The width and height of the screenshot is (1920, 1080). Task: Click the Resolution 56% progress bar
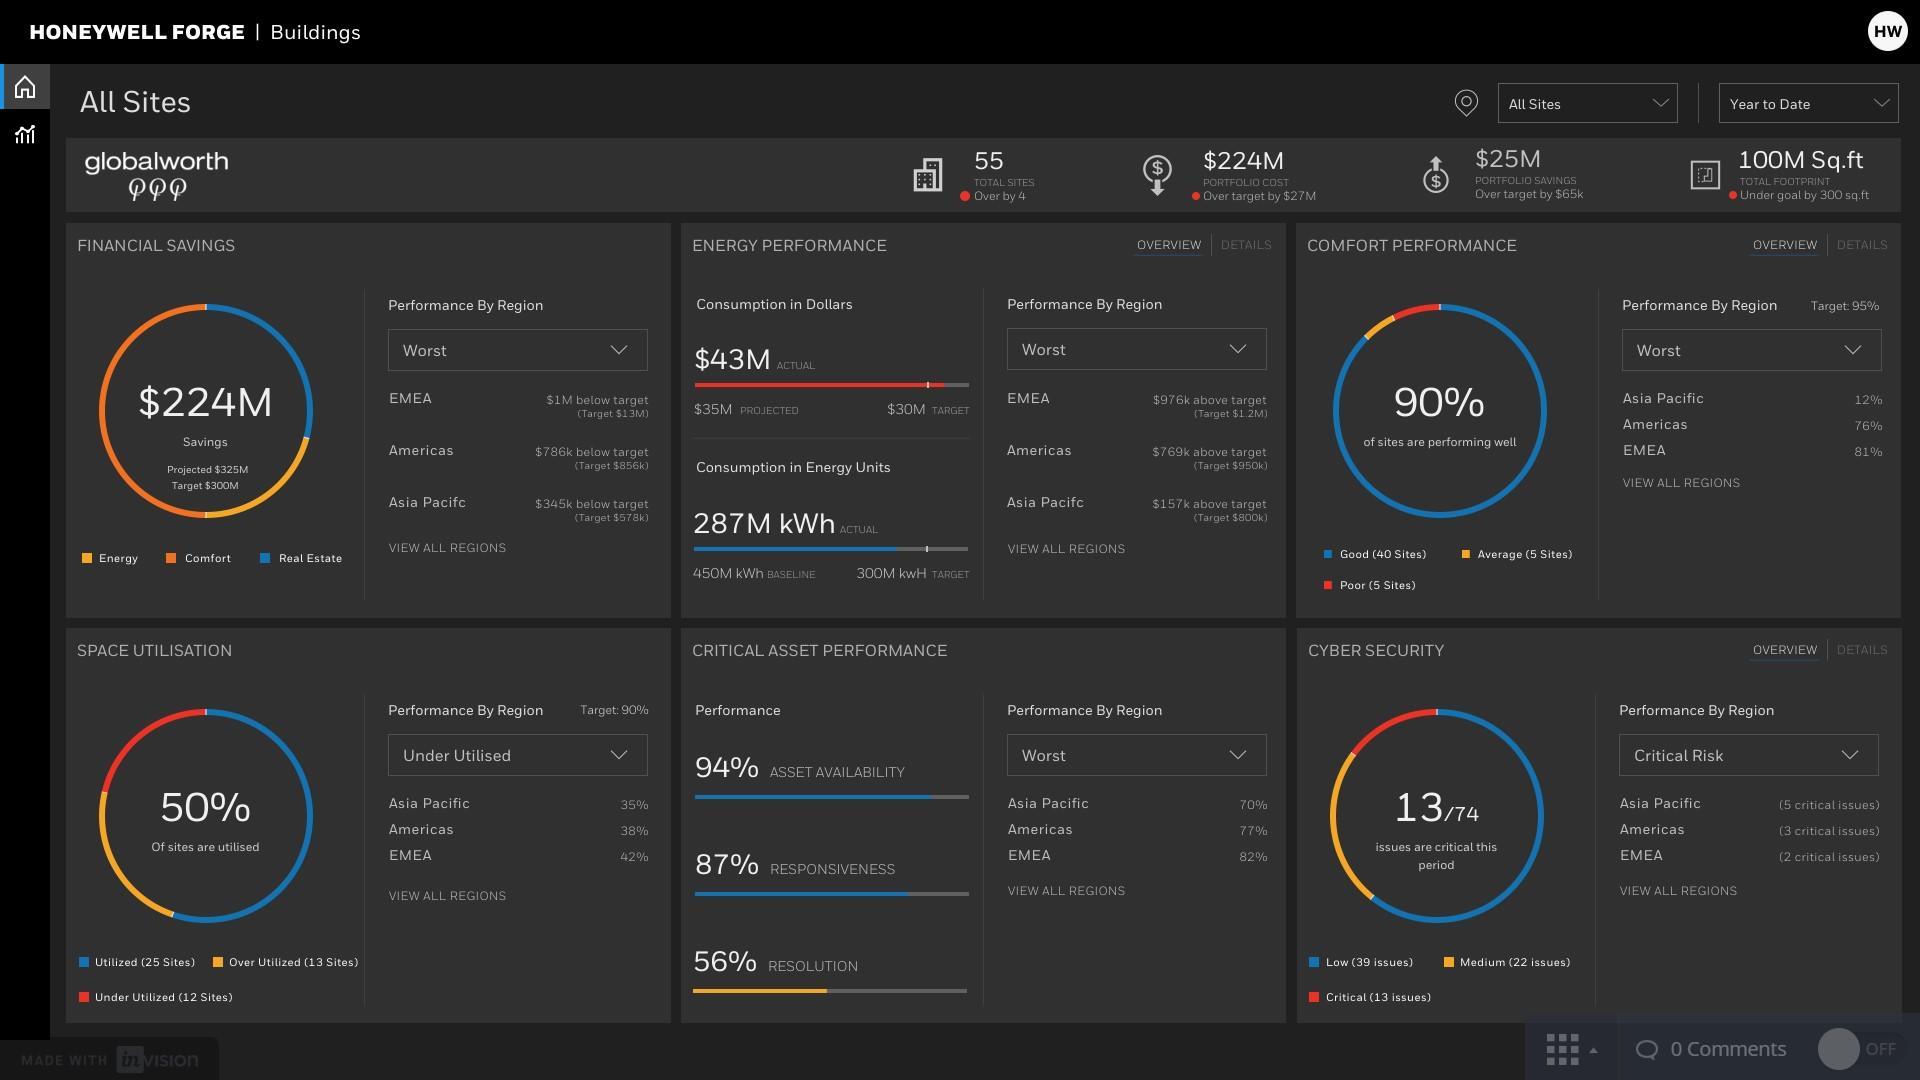[830, 991]
